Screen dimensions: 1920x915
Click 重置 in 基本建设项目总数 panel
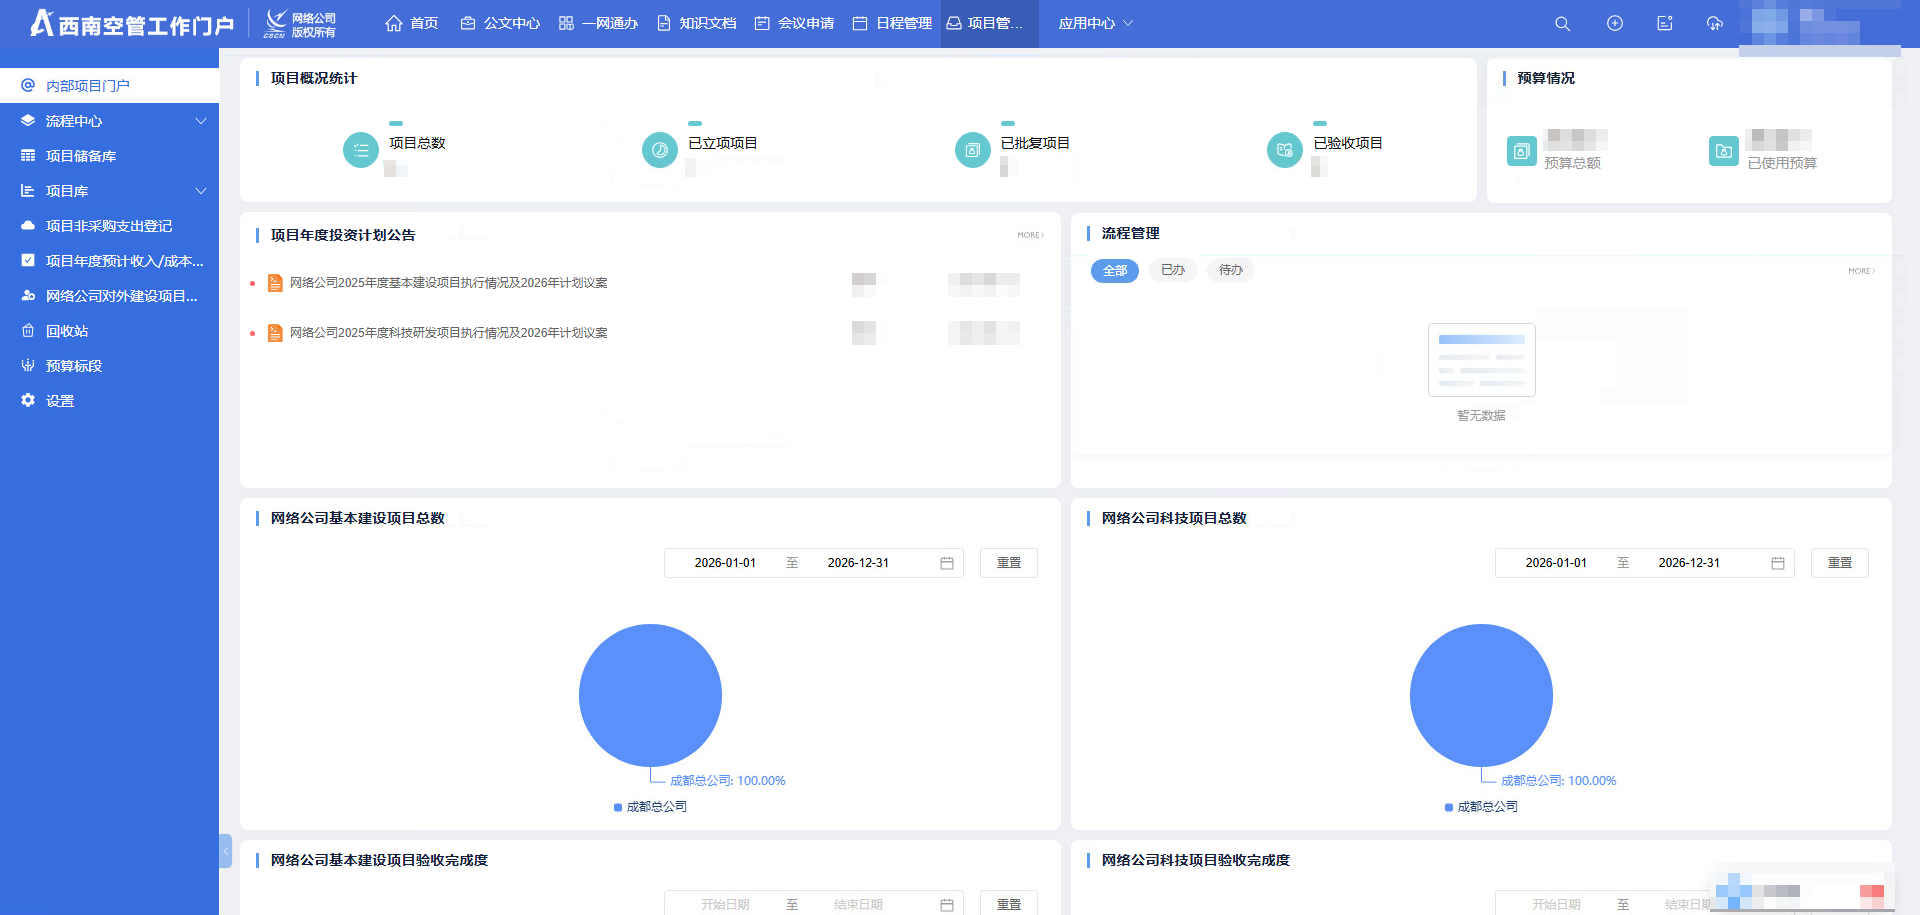[1009, 563]
